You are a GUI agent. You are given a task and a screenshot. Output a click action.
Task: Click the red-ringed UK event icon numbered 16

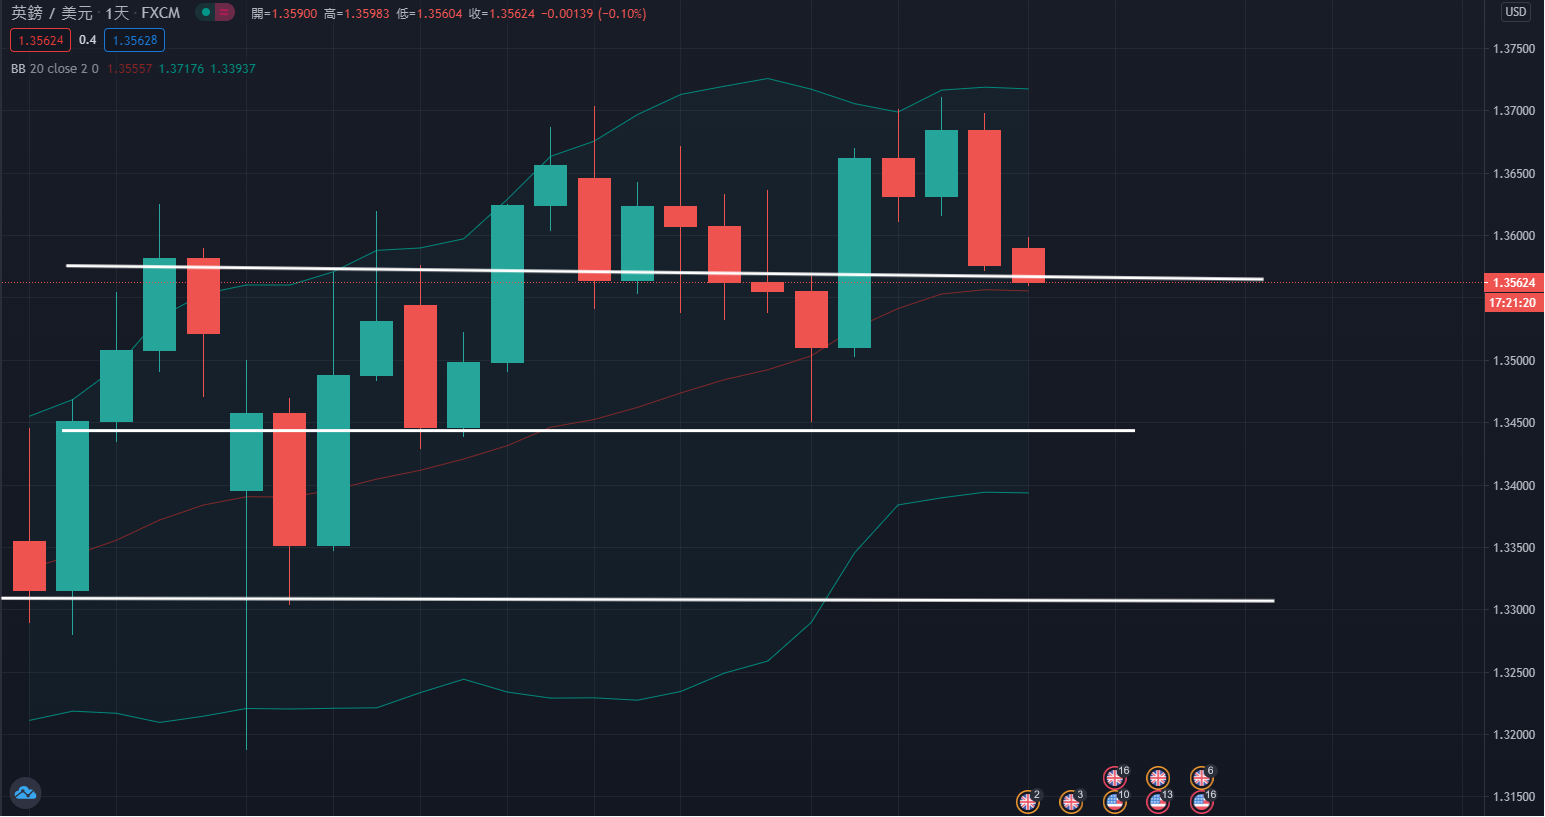tap(1114, 777)
